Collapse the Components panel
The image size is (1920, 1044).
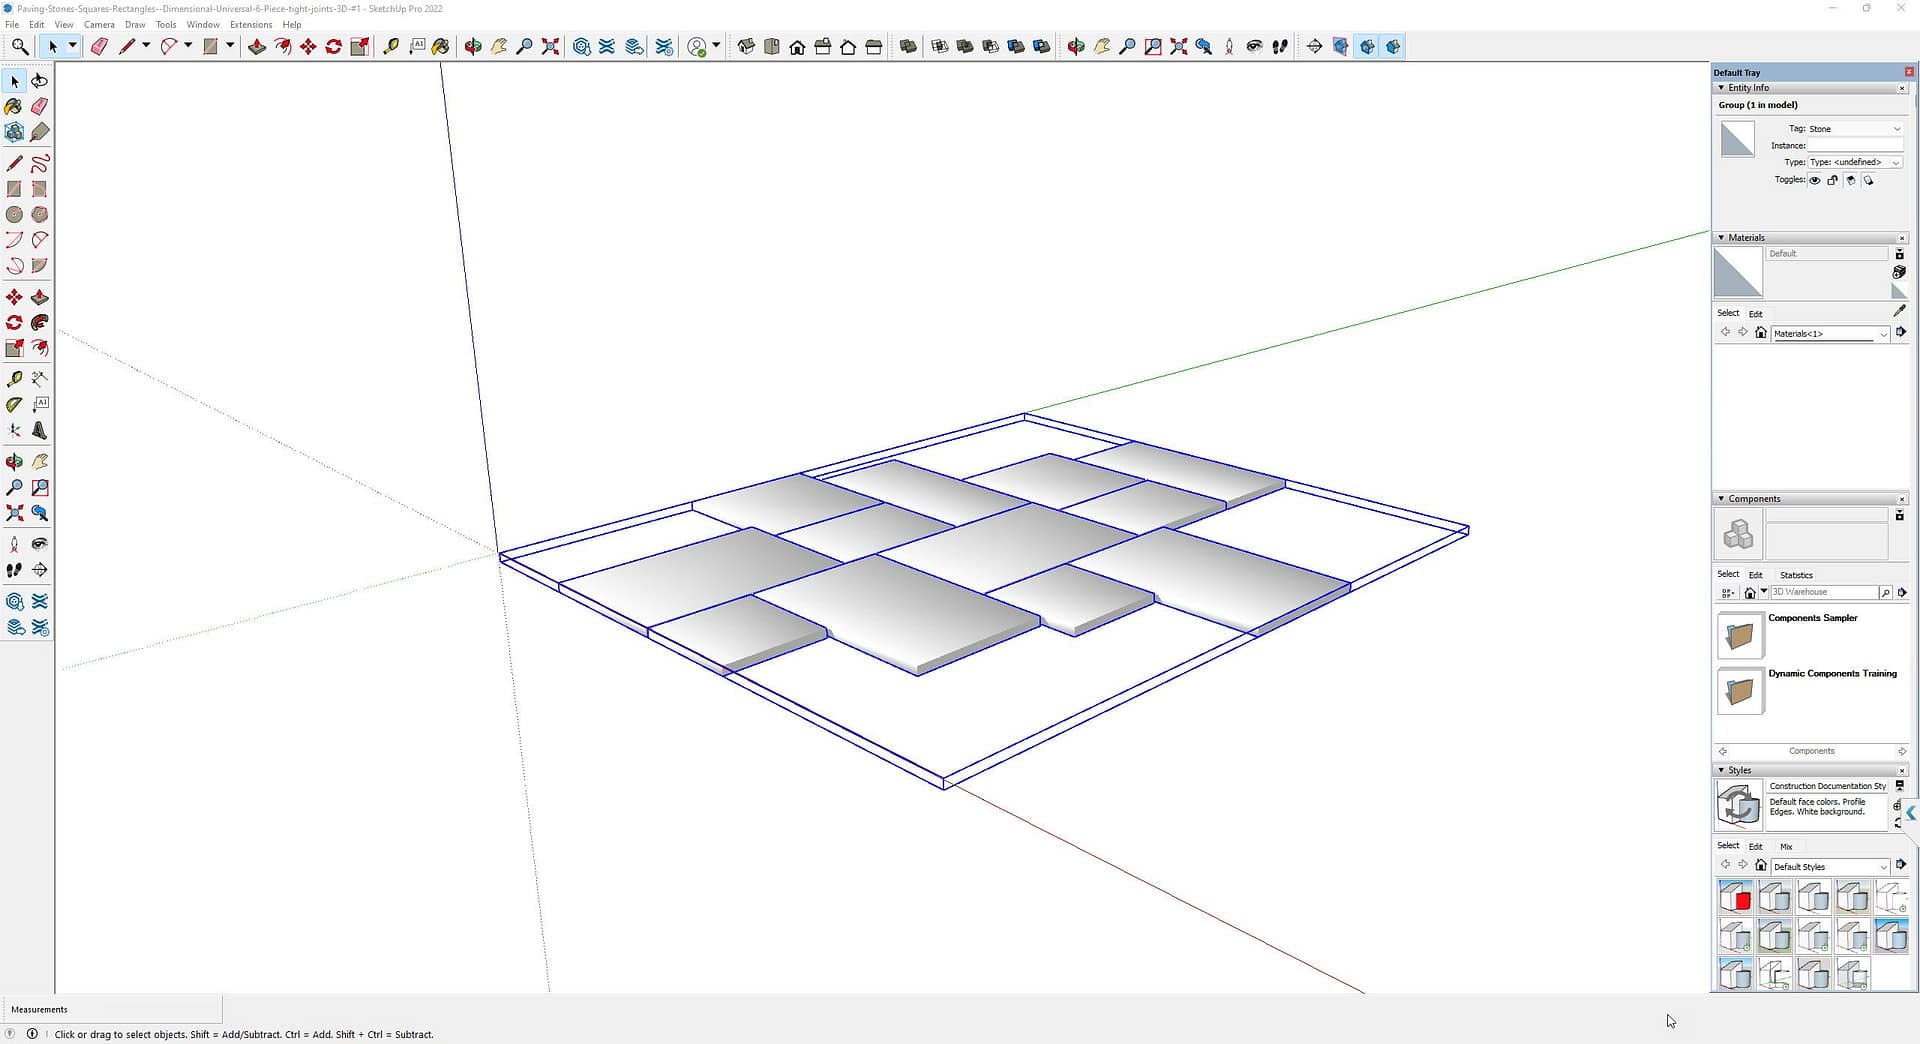click(1721, 499)
